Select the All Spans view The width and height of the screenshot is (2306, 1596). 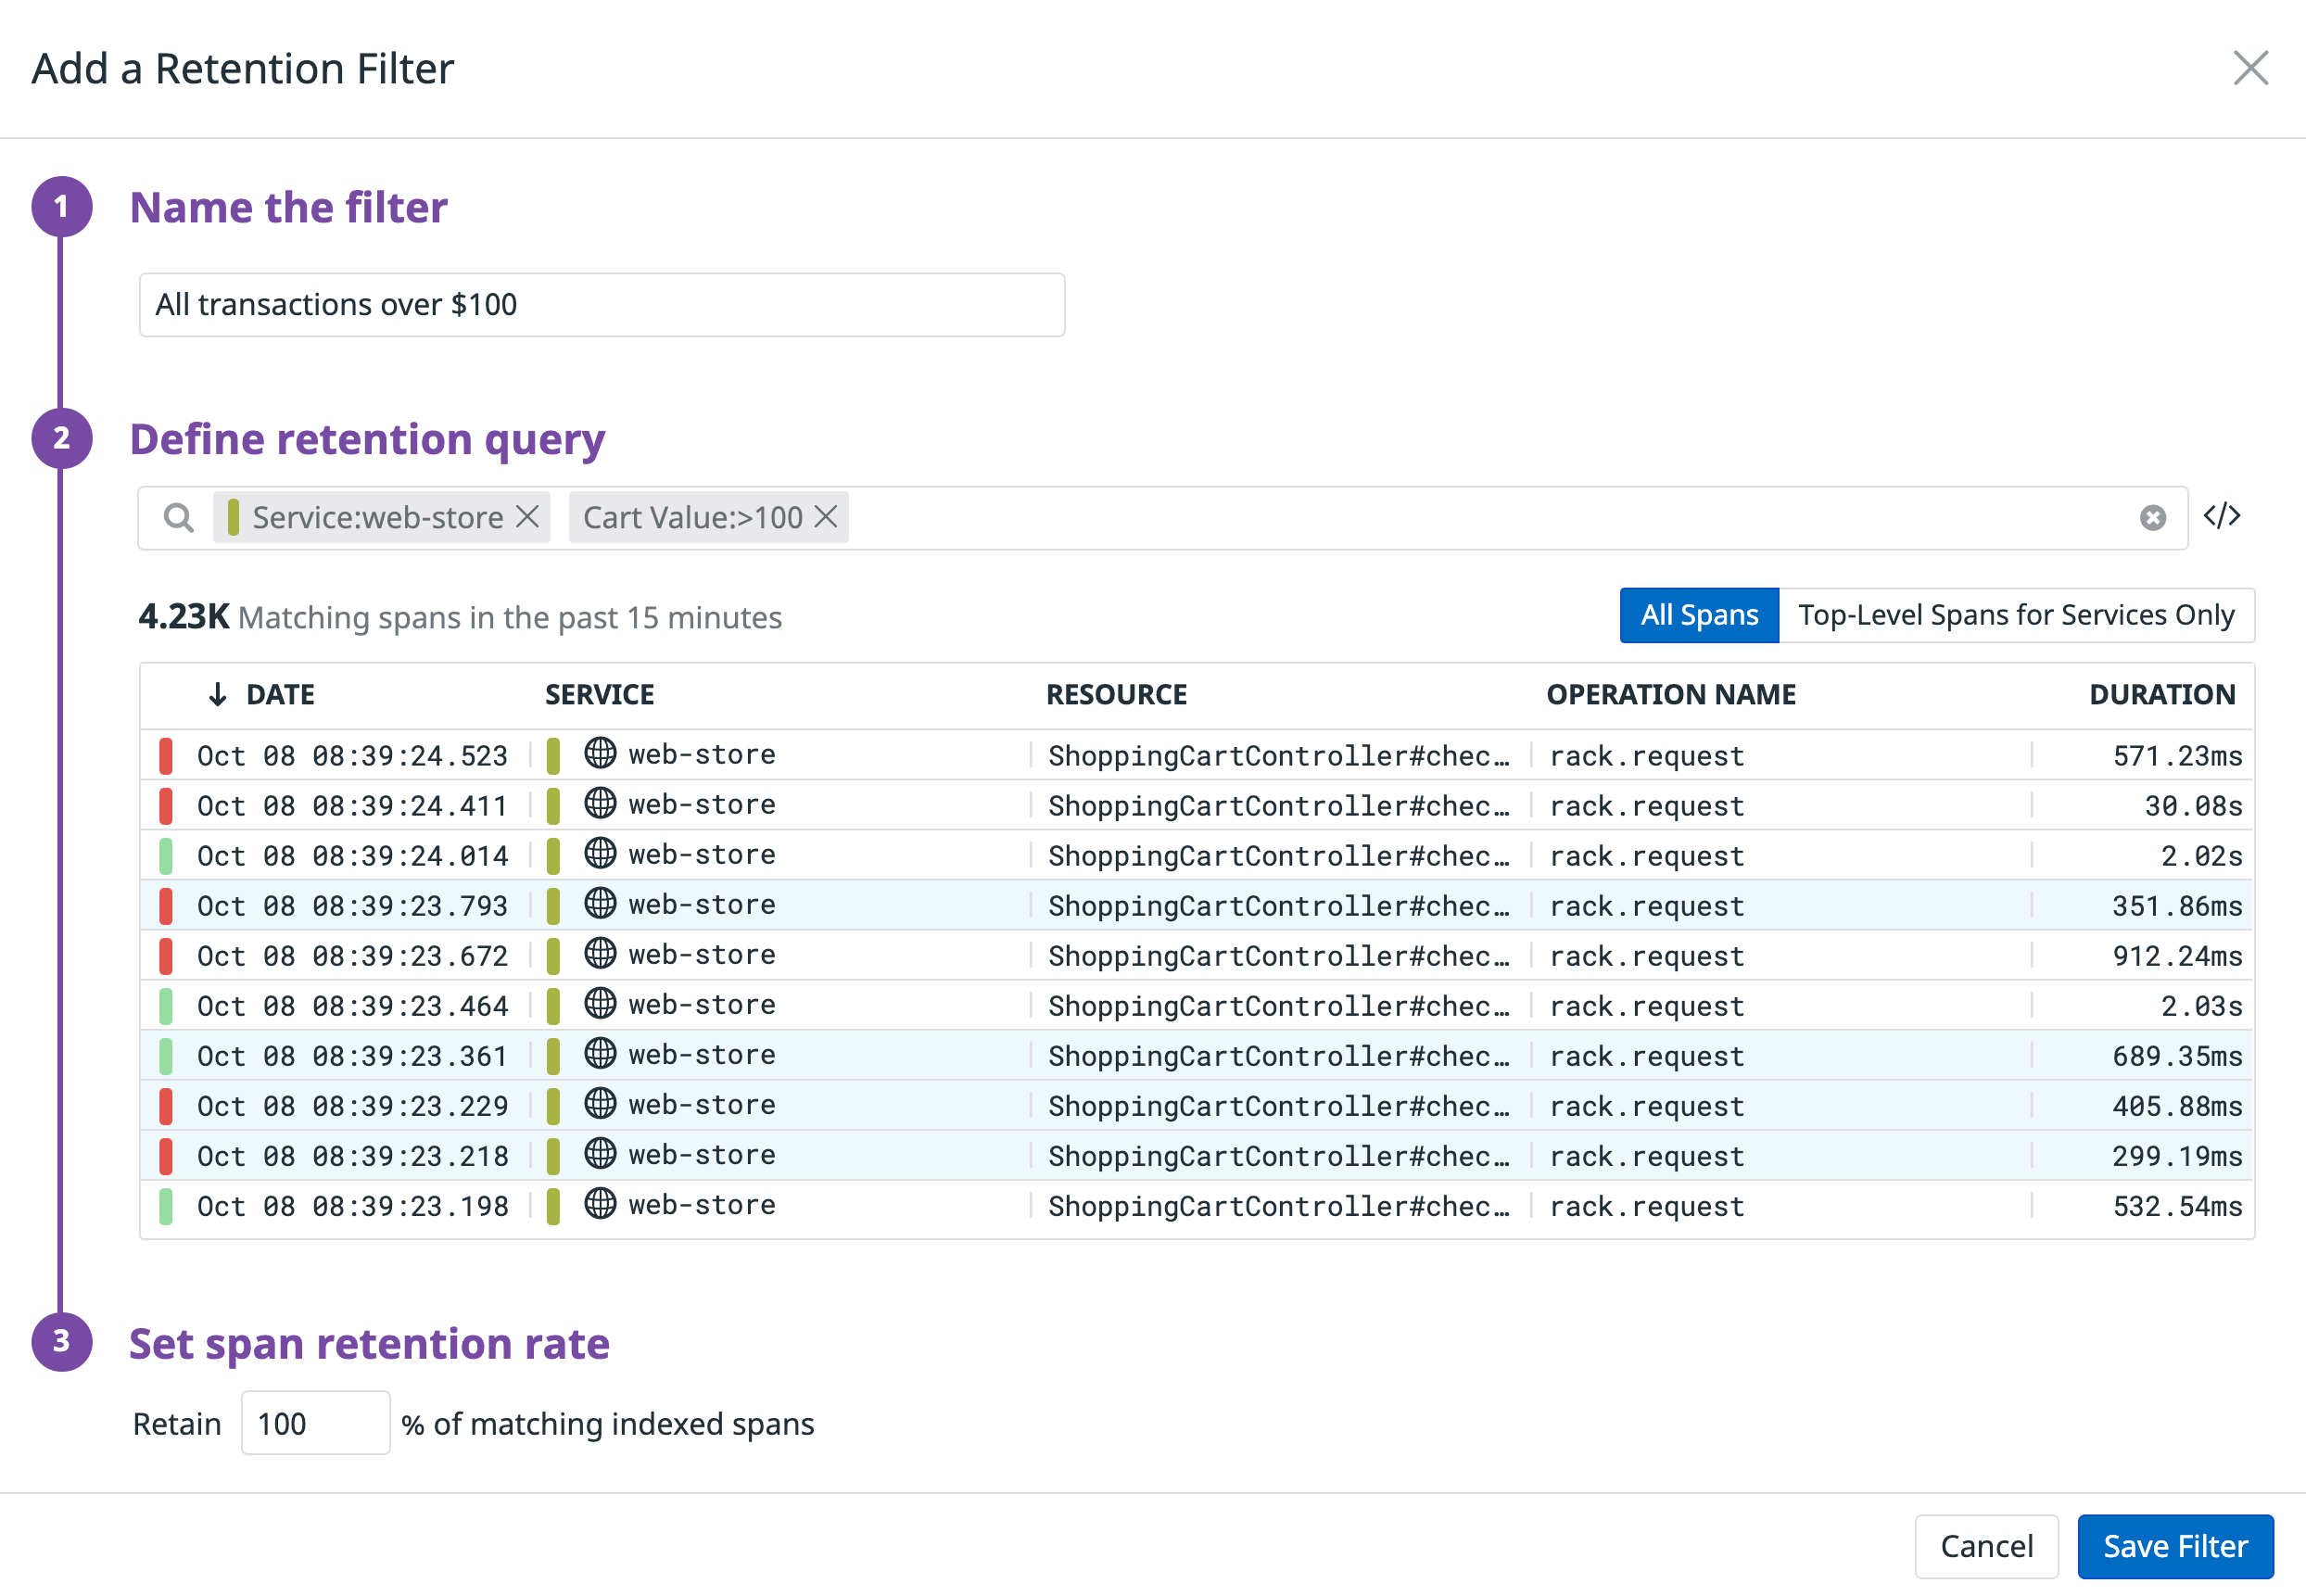(1698, 614)
